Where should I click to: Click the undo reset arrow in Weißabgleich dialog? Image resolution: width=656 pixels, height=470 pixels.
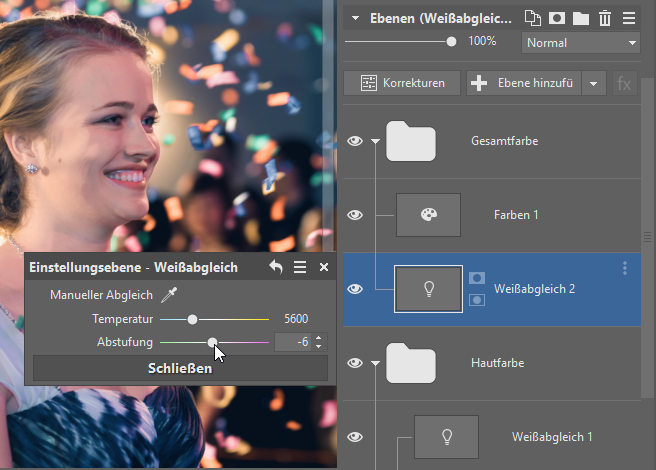click(276, 267)
